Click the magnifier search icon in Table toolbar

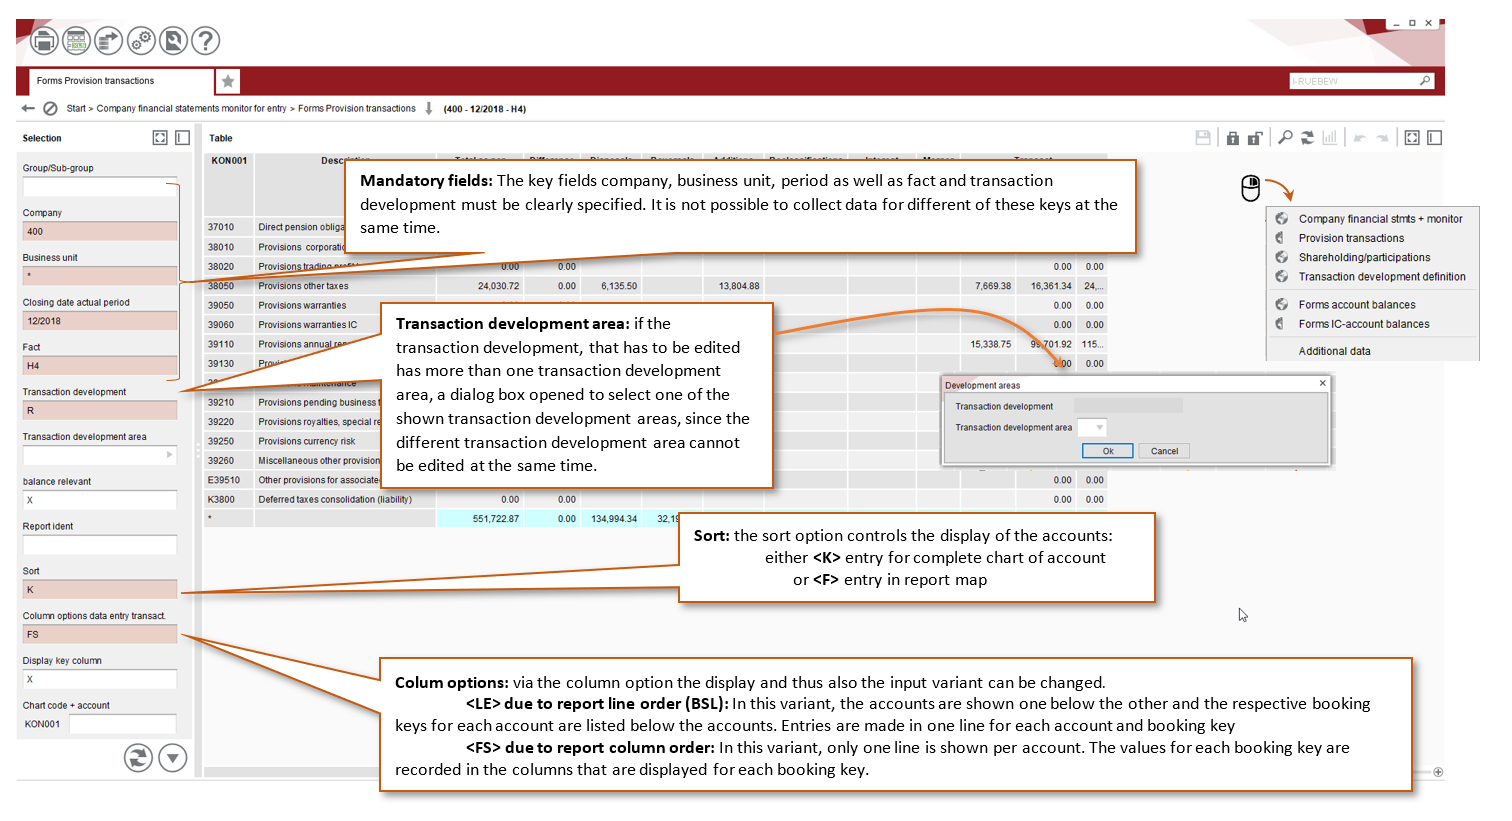coord(1285,138)
